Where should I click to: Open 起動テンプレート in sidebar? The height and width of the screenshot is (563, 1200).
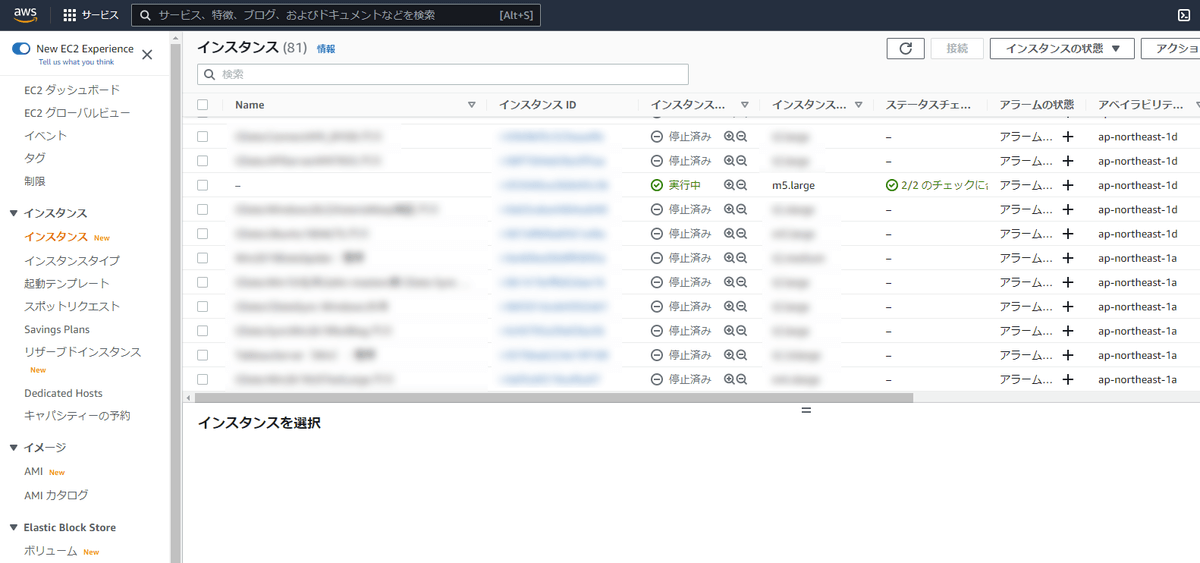(x=67, y=283)
